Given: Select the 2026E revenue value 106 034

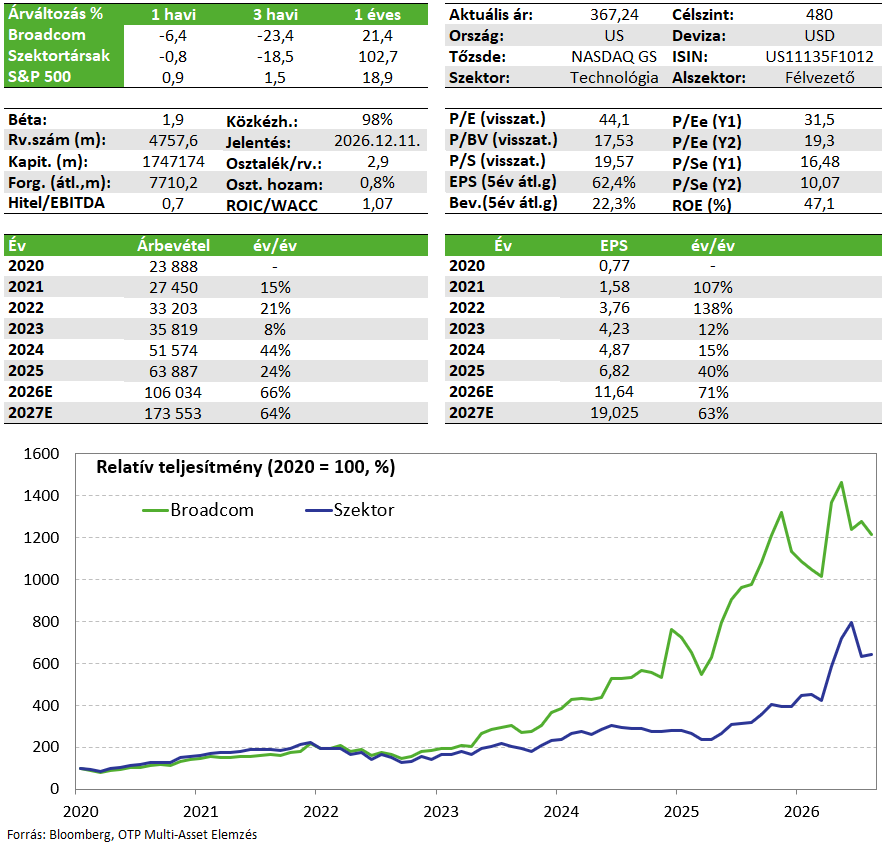Looking at the screenshot, I should point(173,392).
